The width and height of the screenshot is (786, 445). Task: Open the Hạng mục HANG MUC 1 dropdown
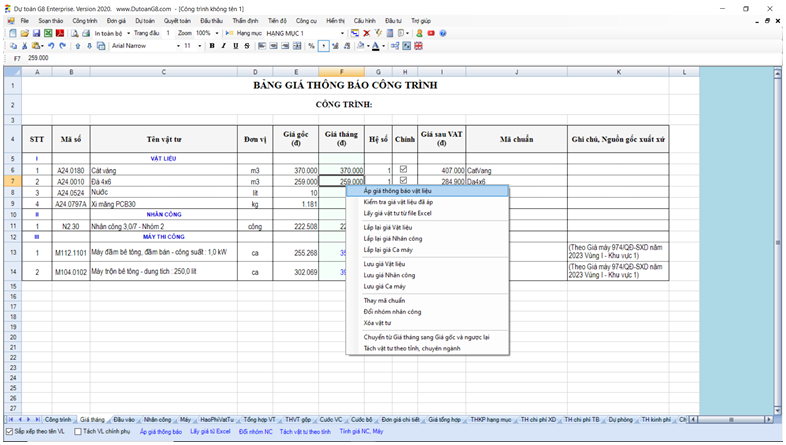[342, 33]
